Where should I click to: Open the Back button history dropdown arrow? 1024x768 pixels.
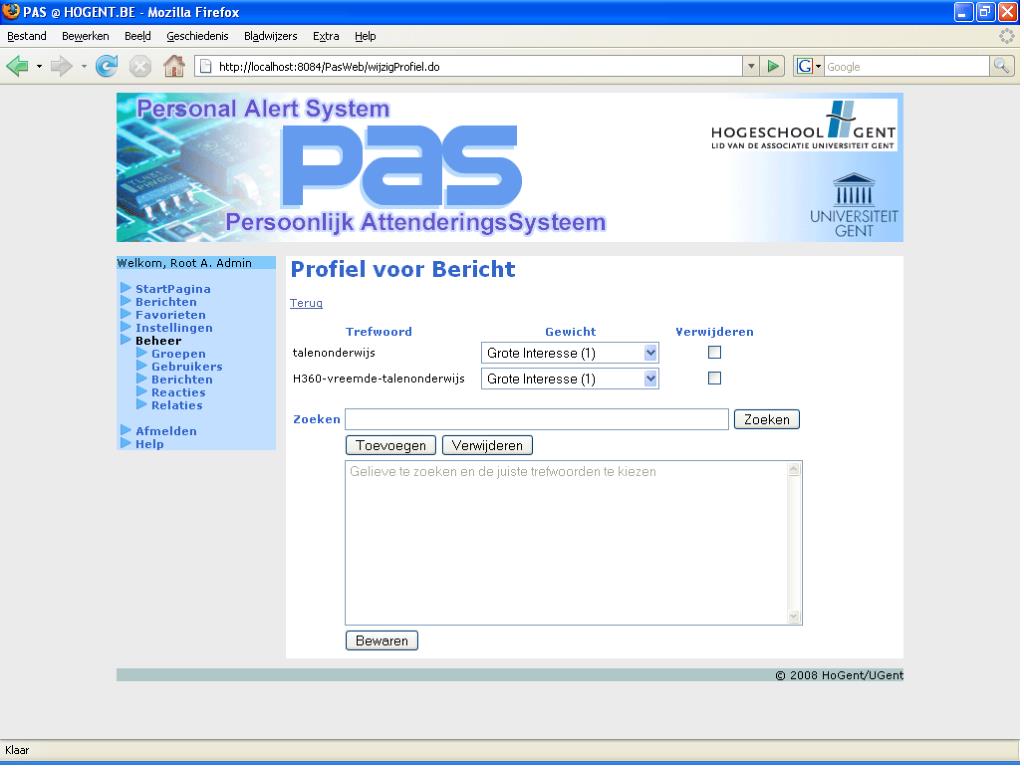tap(39, 66)
